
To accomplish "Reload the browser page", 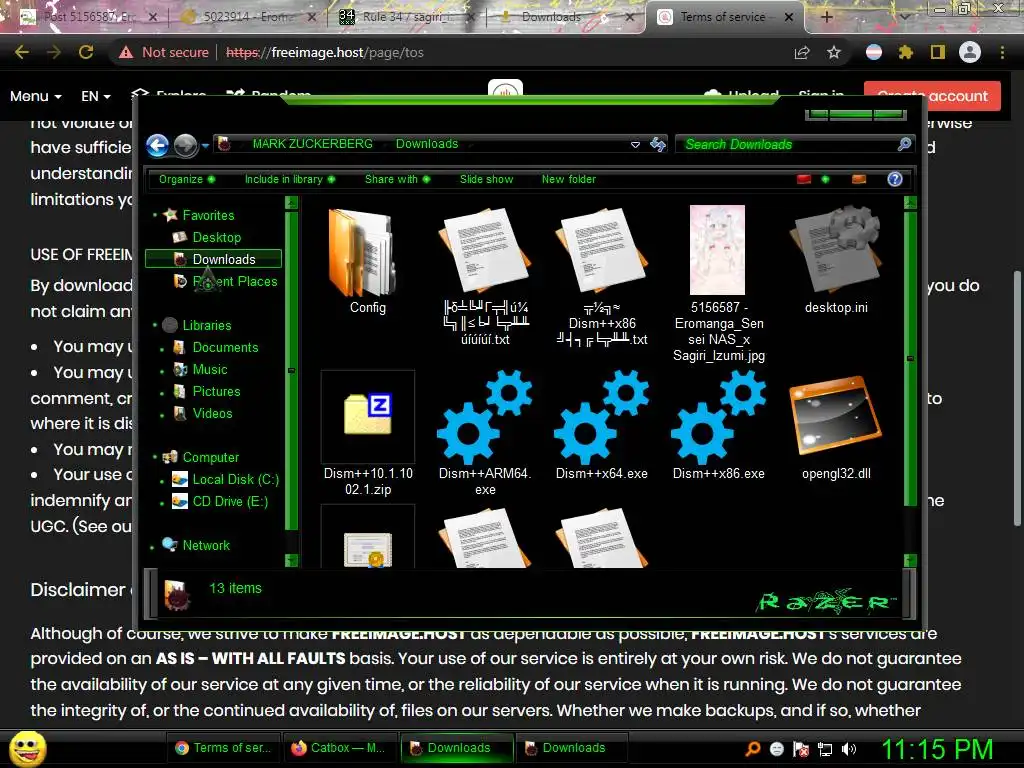I will [x=86, y=52].
